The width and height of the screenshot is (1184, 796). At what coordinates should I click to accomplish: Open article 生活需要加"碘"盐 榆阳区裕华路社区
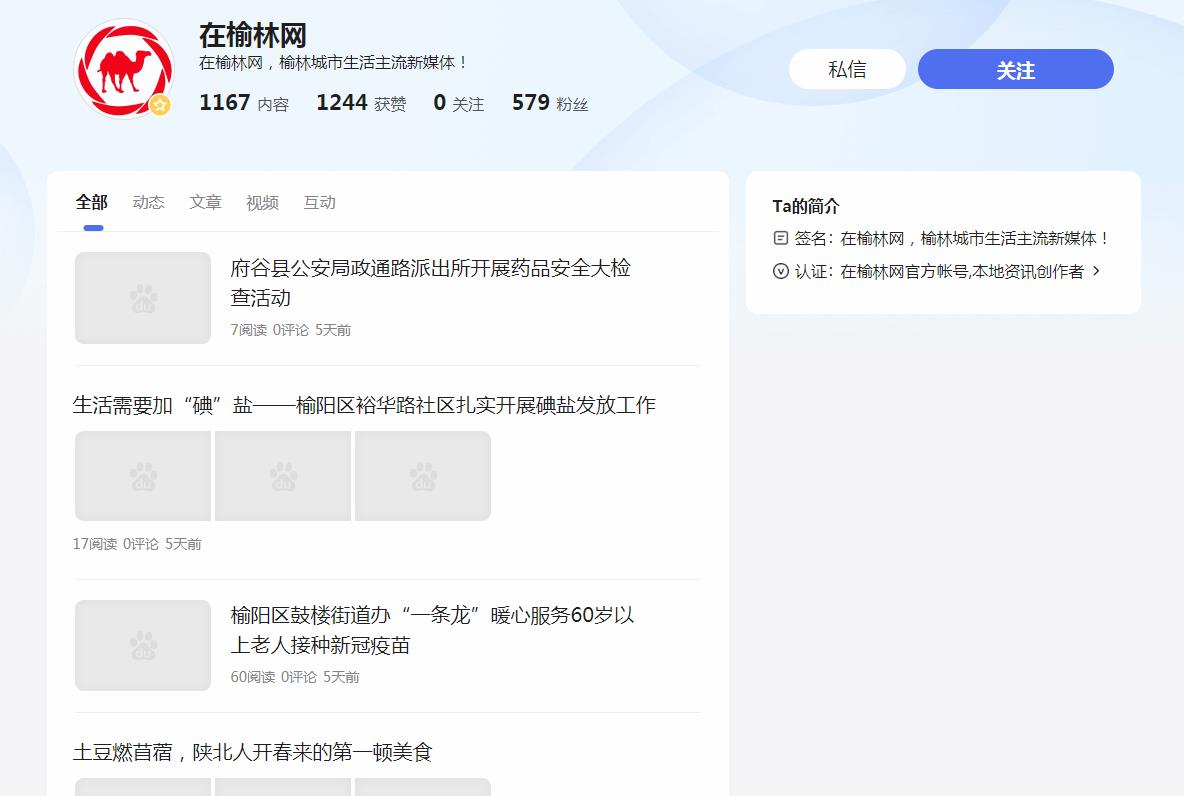[x=364, y=405]
